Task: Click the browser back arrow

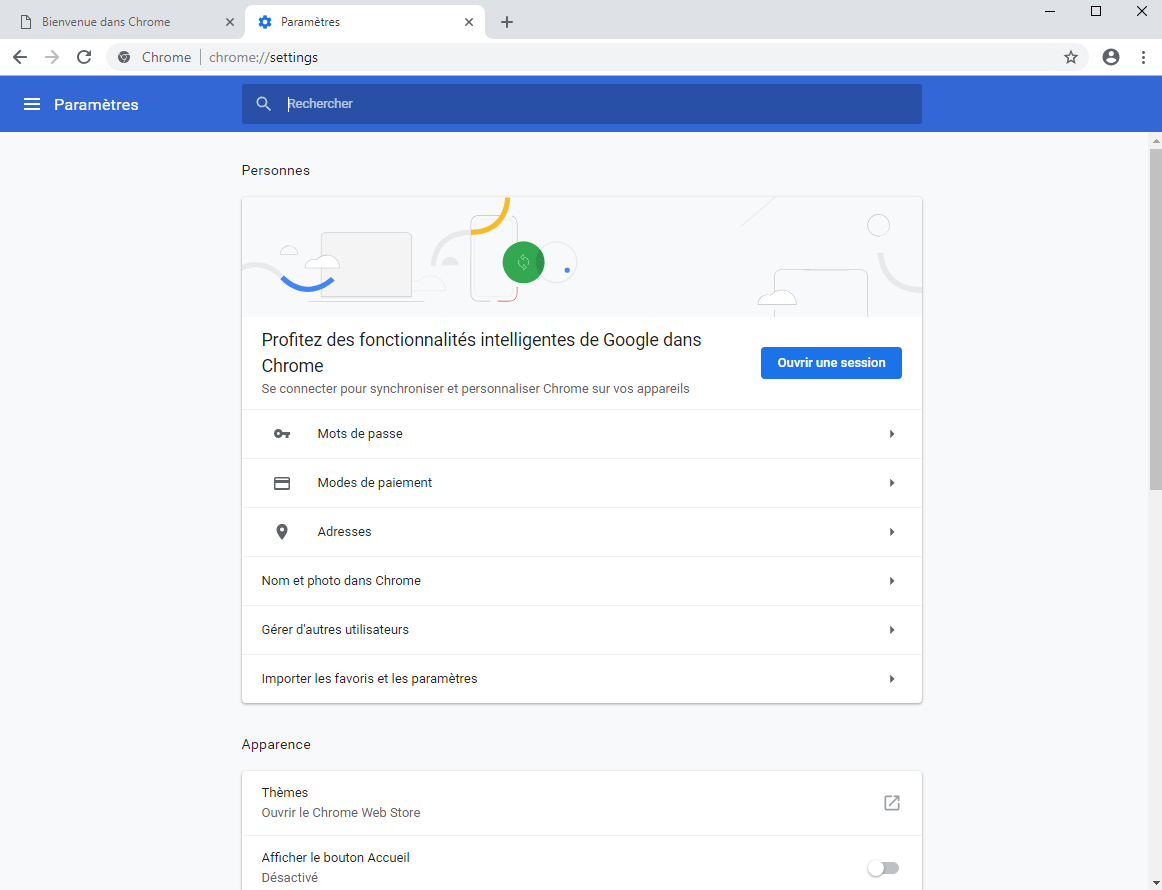Action: [x=20, y=57]
